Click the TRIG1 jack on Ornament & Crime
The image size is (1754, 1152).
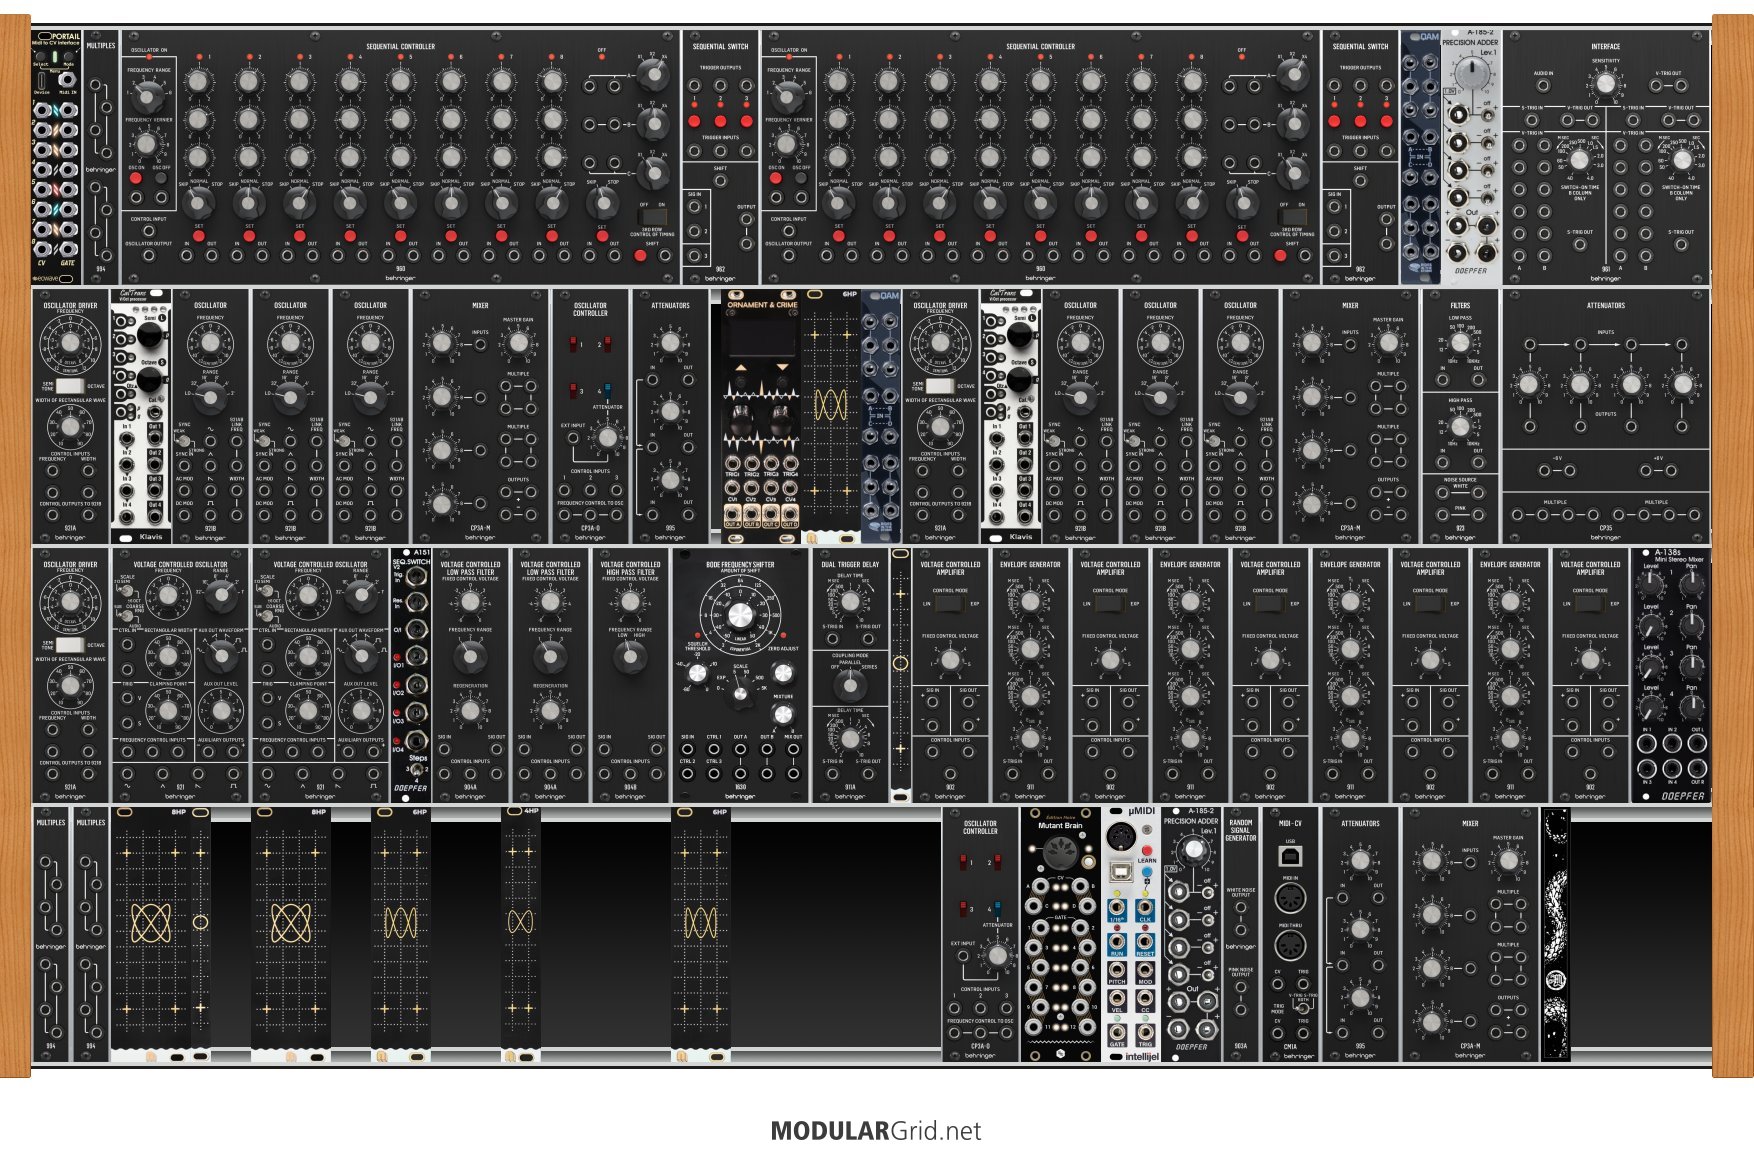(x=733, y=463)
